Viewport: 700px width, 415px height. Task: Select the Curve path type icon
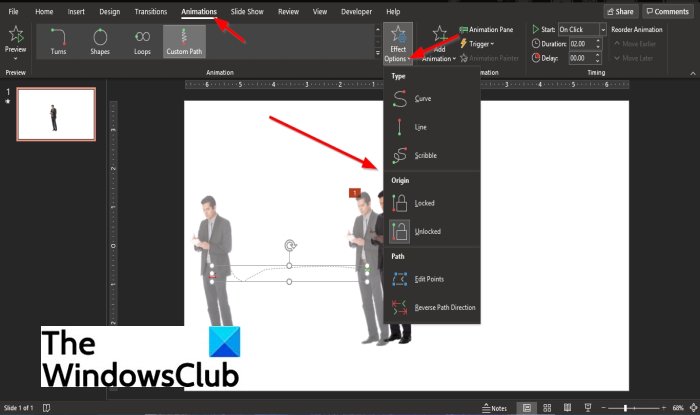coord(400,99)
